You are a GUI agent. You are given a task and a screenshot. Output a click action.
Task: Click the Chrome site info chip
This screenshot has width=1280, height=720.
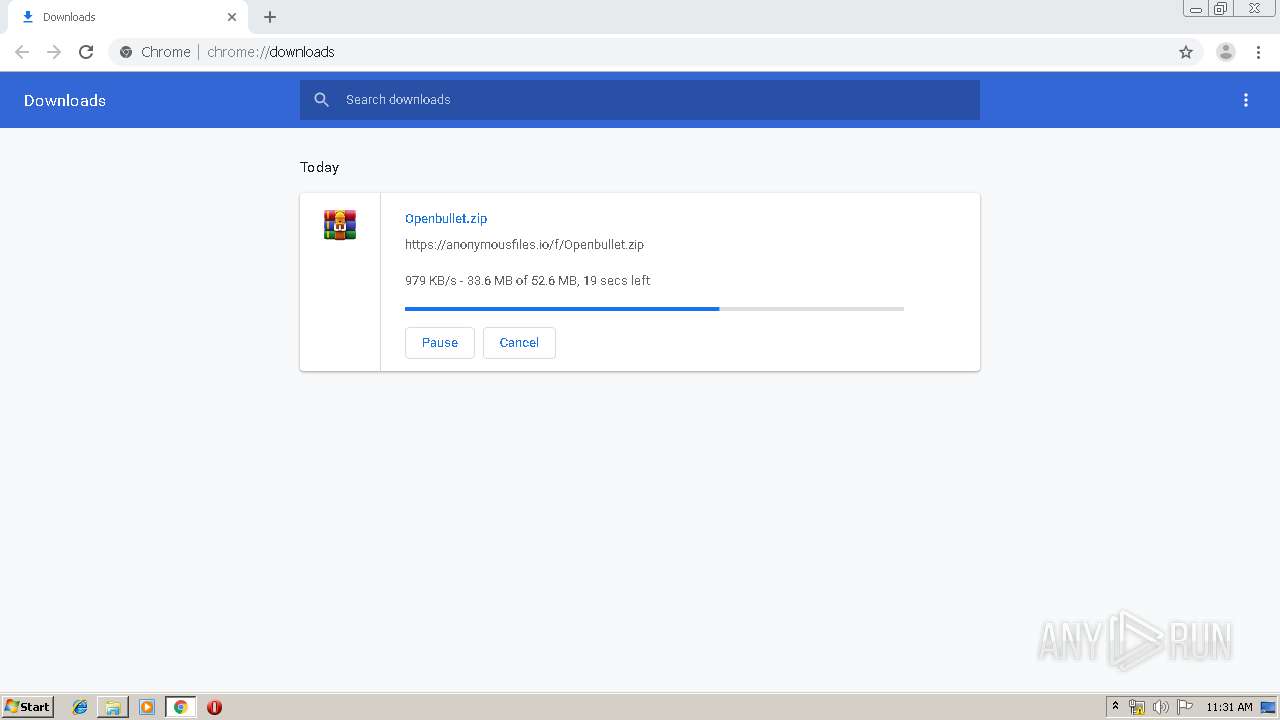156,52
